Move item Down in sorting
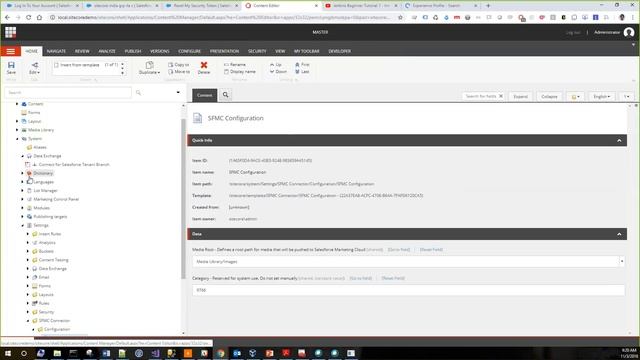This screenshot has height=360, width=640. [x=278, y=71]
